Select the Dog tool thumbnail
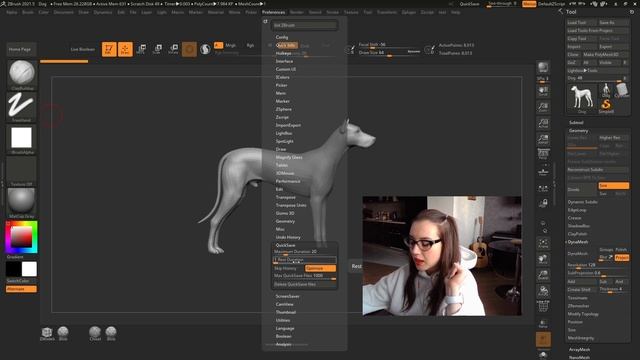Image resolution: width=640 pixels, height=360 pixels. 582,98
